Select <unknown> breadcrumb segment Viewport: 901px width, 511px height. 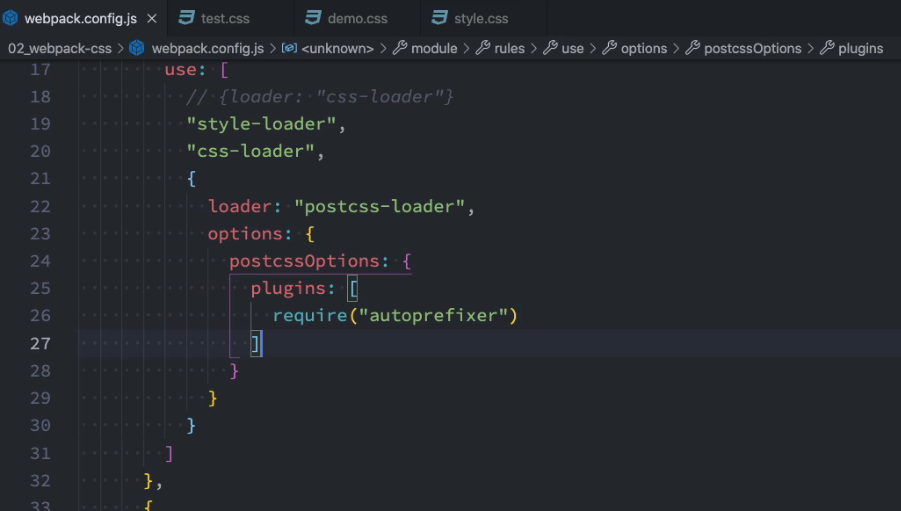337,48
